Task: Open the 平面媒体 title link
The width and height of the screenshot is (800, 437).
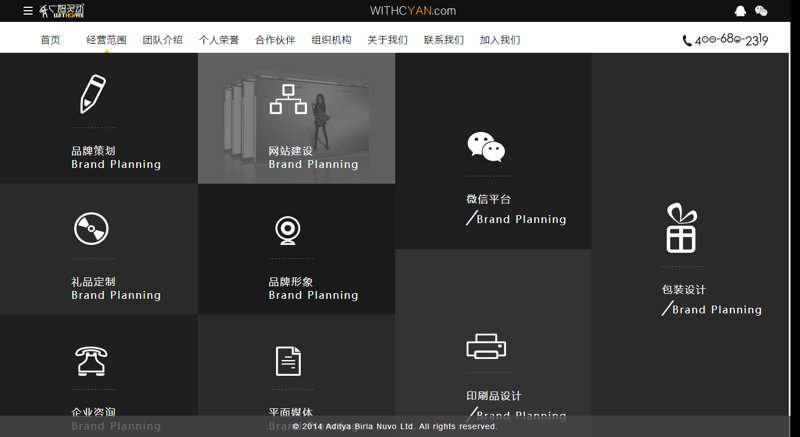Action: point(290,412)
